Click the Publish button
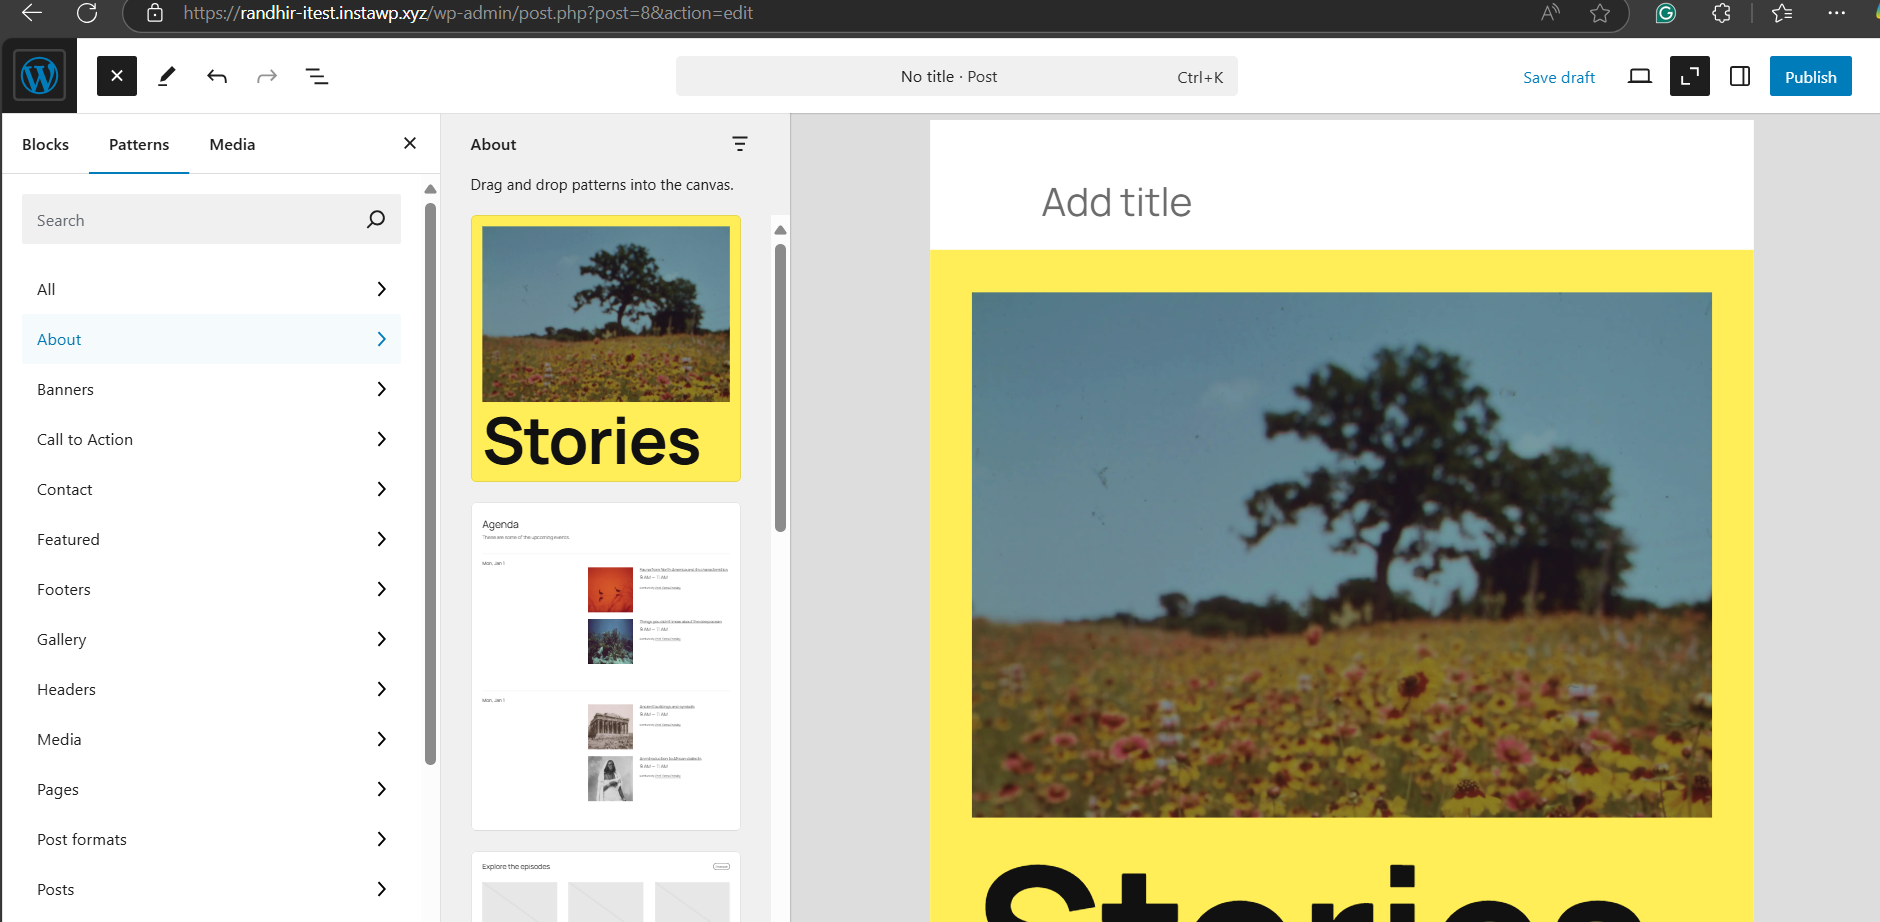 [x=1811, y=76]
